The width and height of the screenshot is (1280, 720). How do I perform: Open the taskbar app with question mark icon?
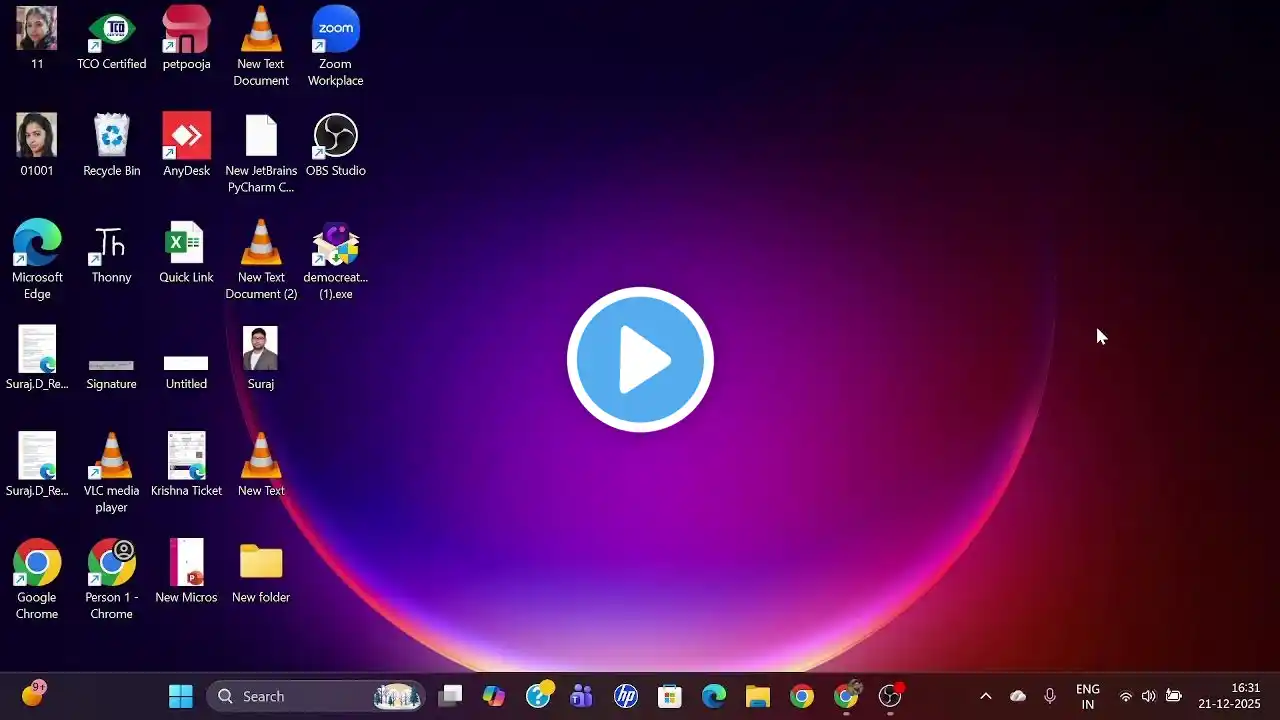coord(539,695)
